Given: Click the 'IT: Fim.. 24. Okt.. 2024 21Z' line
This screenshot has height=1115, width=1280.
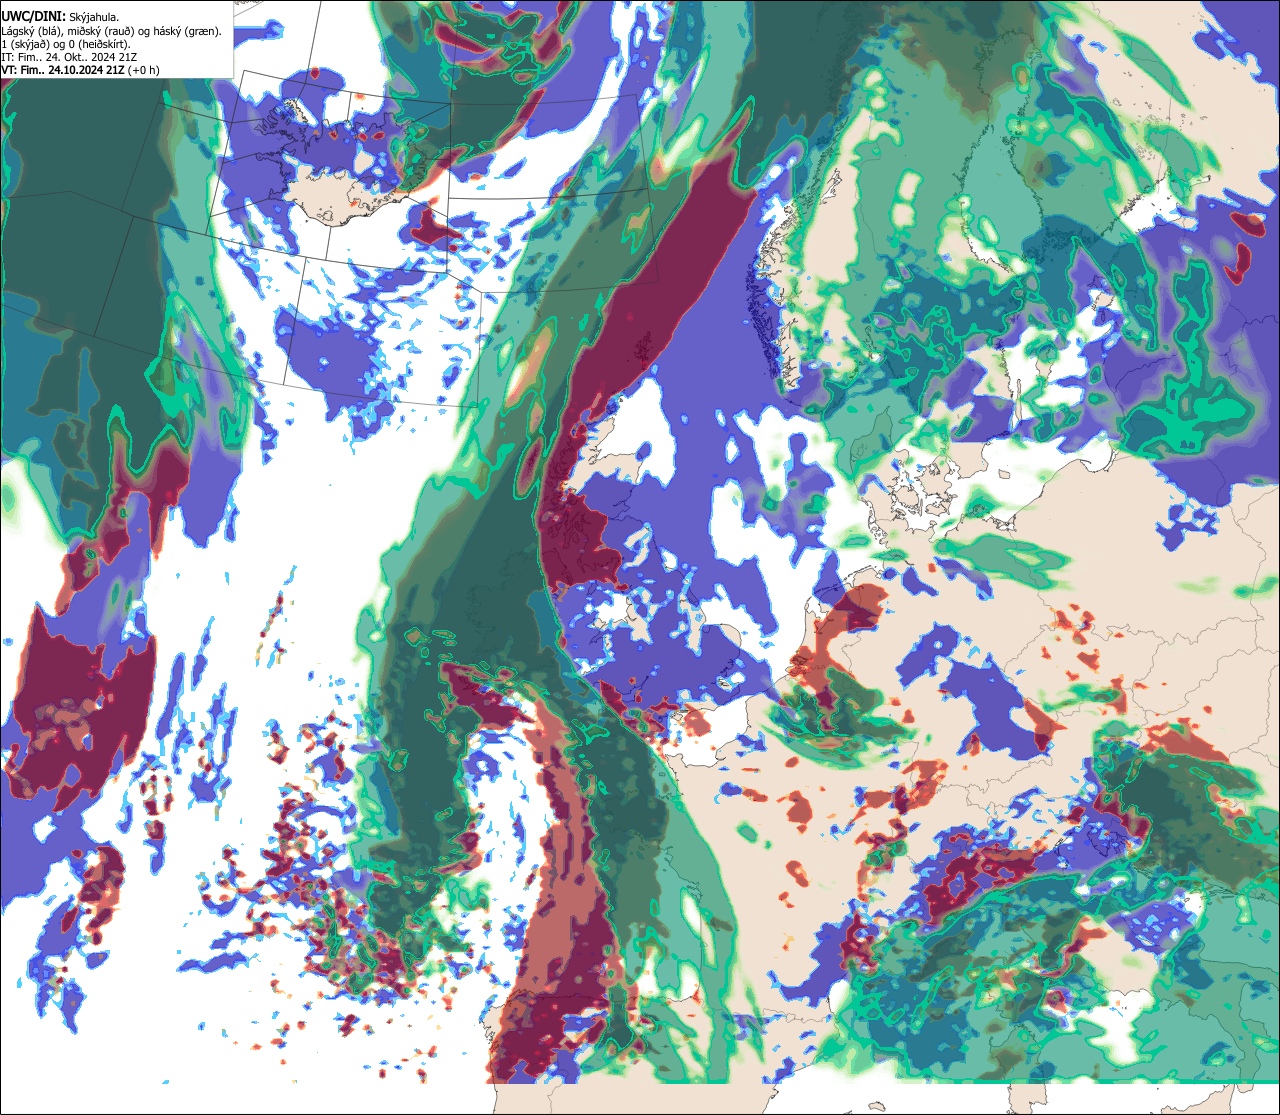Looking at the screenshot, I should (70, 57).
